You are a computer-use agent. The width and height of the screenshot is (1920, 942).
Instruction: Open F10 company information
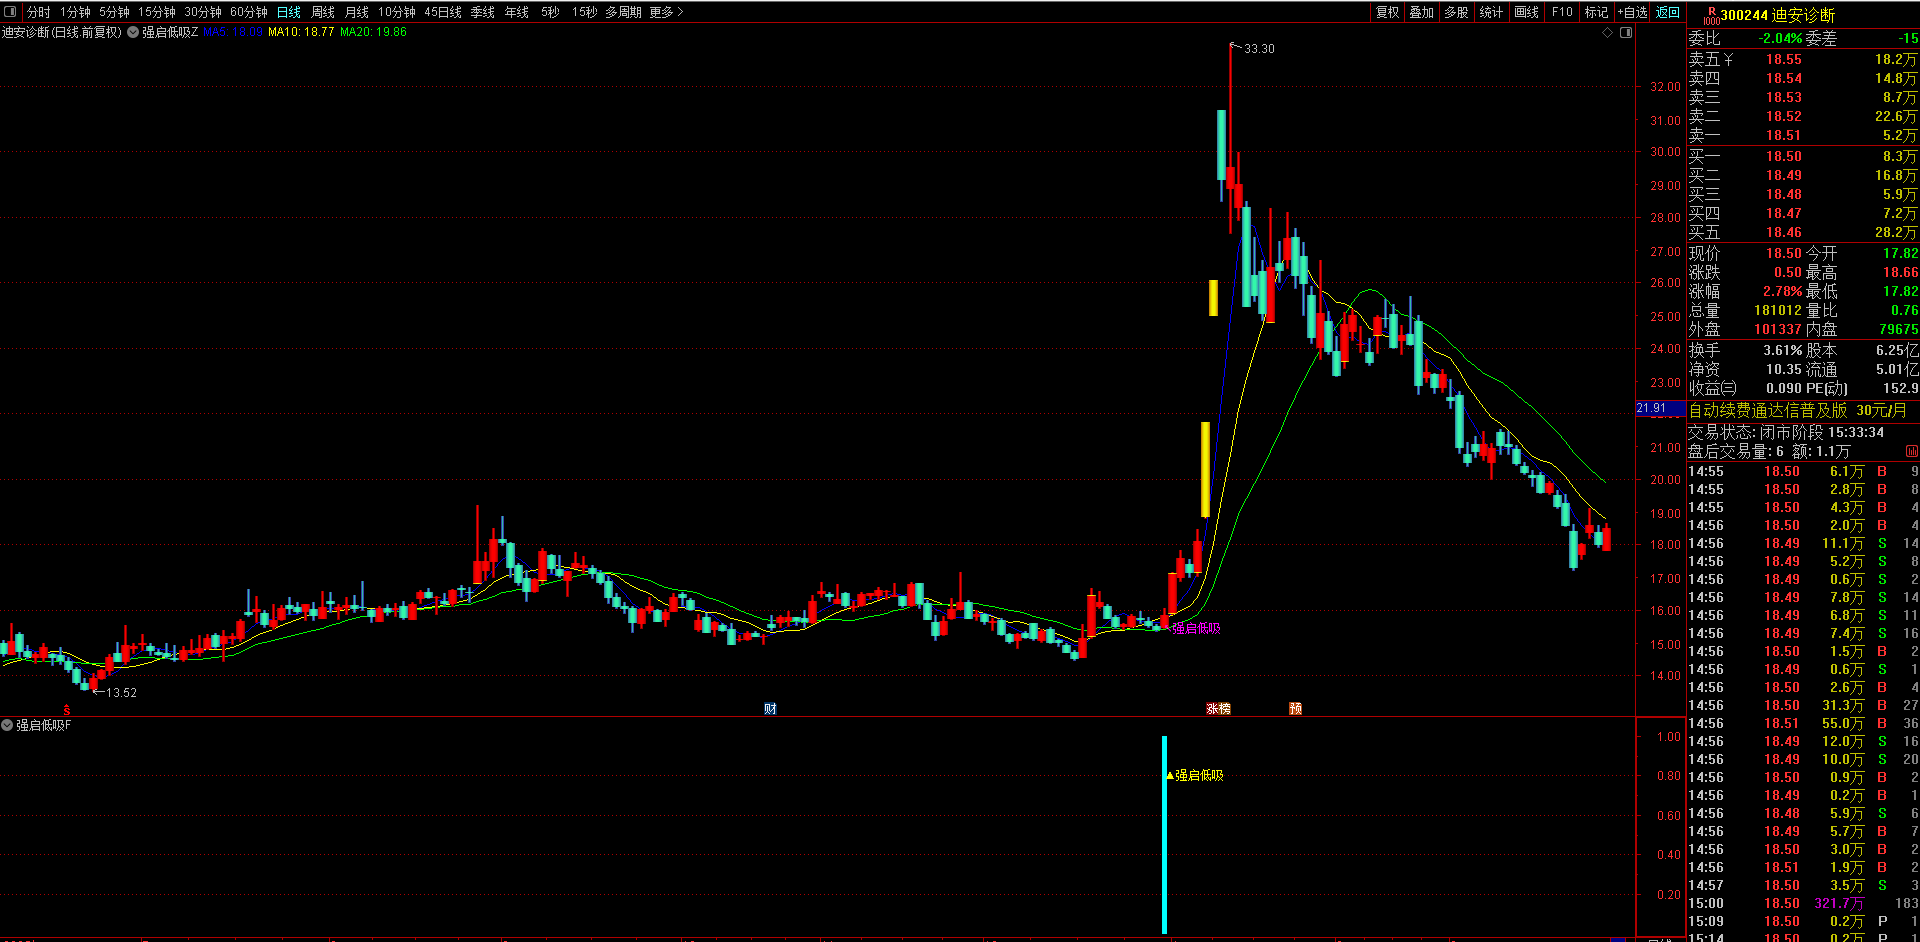(1562, 12)
